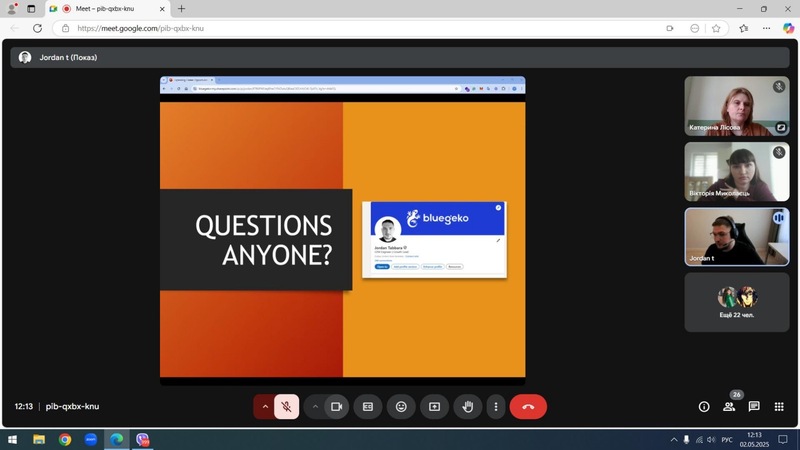Open more options menu in Meet
Screen dimensions: 800x450
pyautogui.click(x=495, y=407)
